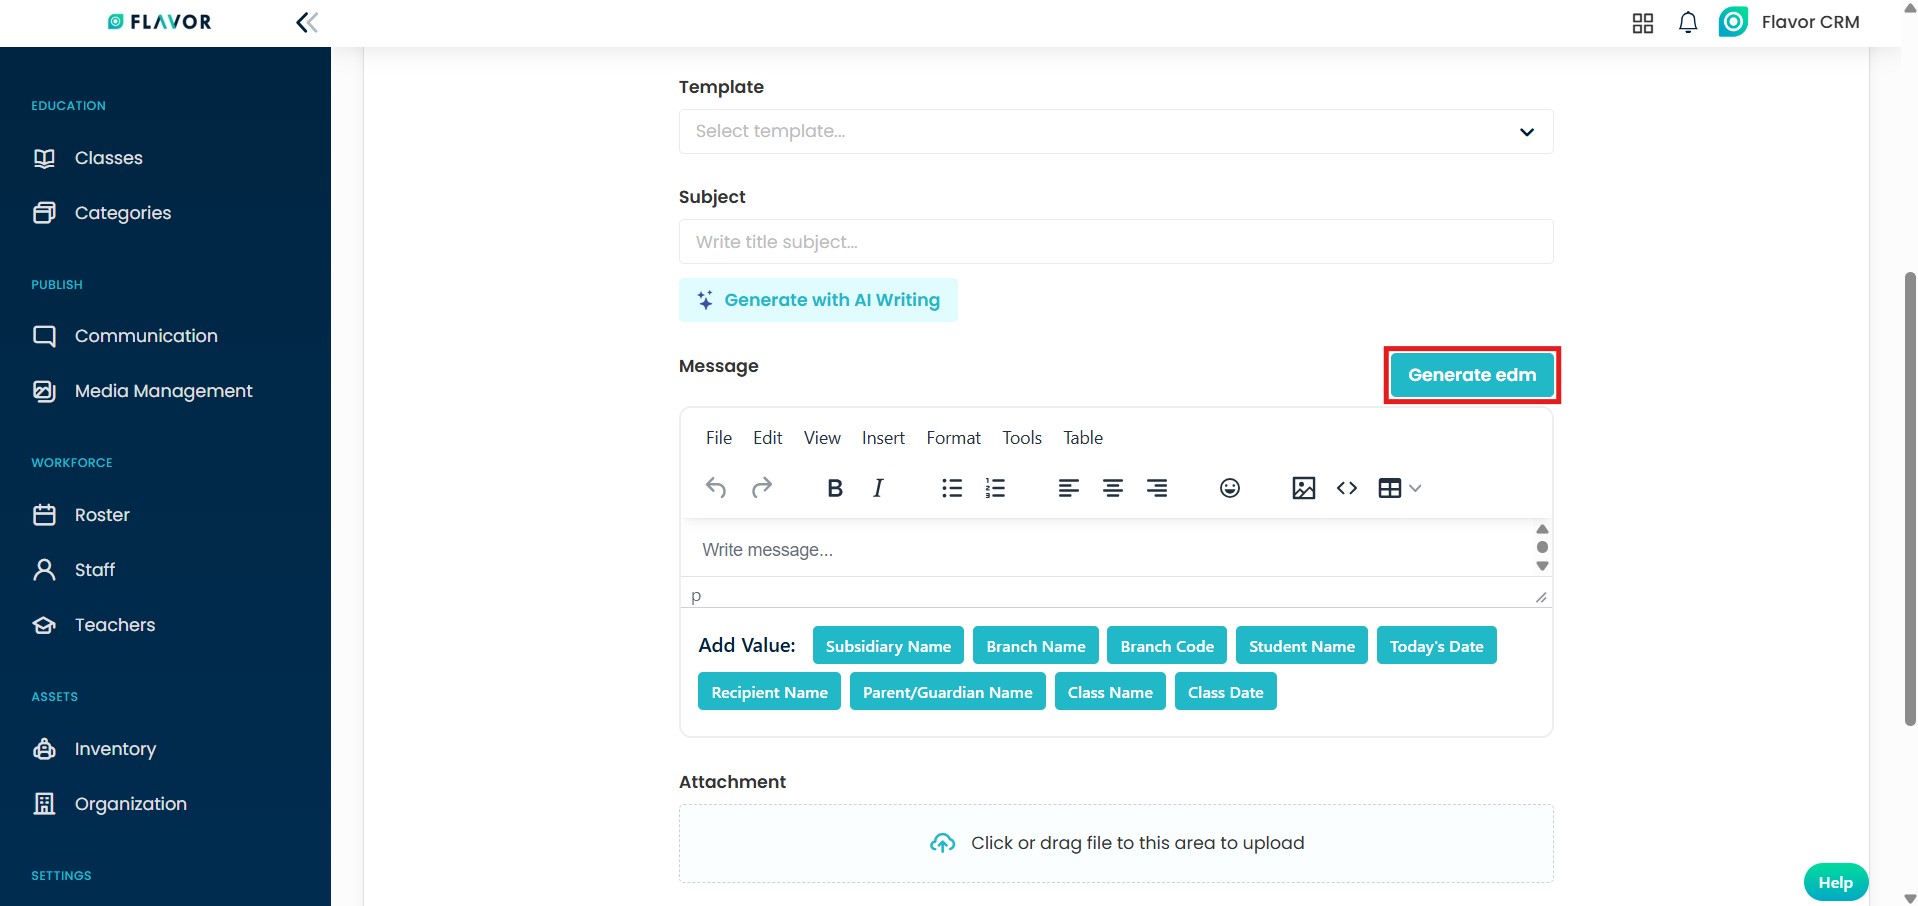
Task: Open the notifications bell
Action: 1687,23
